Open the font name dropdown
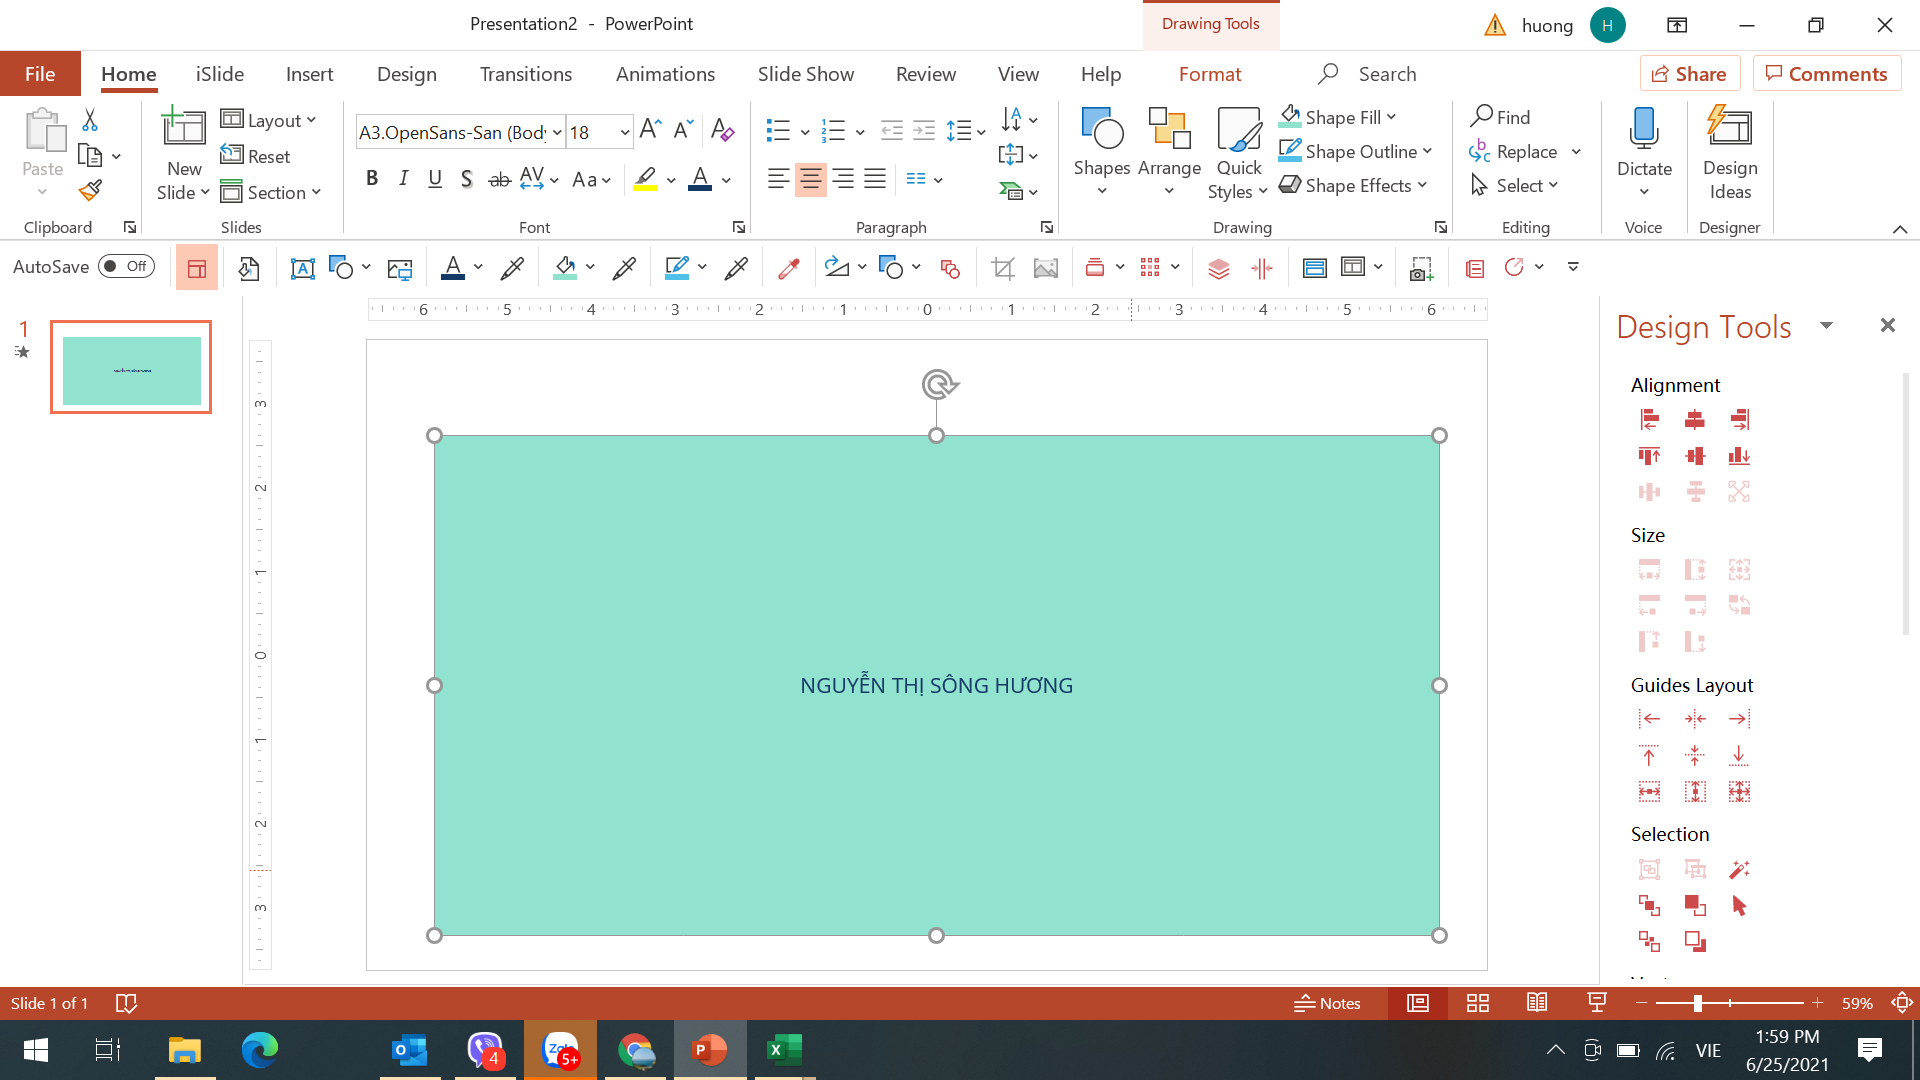Image resolution: width=1920 pixels, height=1080 pixels. coord(557,132)
